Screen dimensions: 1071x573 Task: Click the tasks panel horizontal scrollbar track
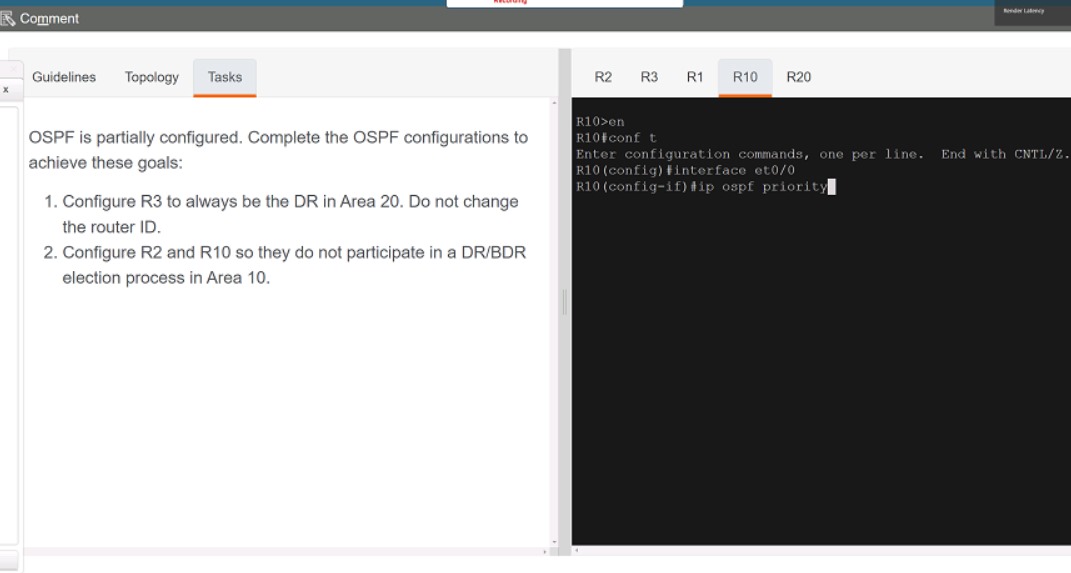[280, 551]
